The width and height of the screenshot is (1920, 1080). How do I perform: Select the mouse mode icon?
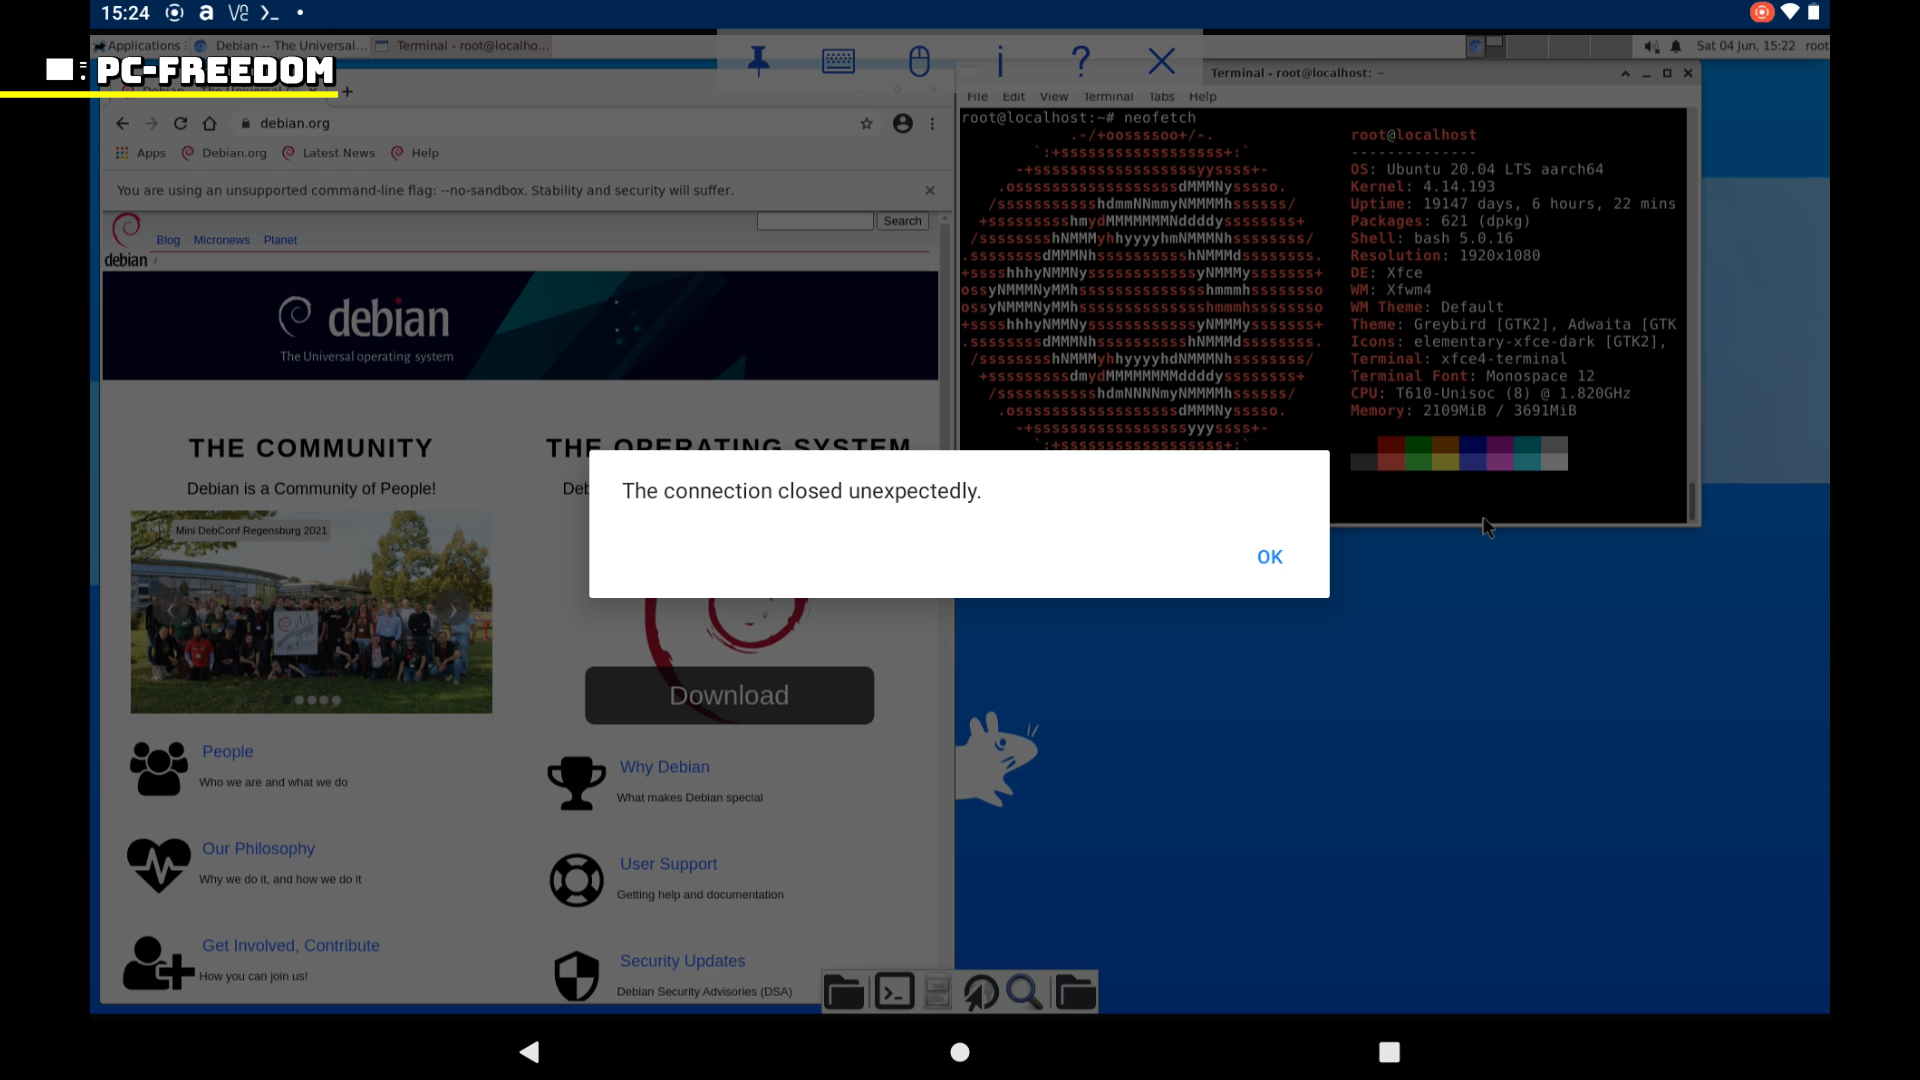(919, 61)
